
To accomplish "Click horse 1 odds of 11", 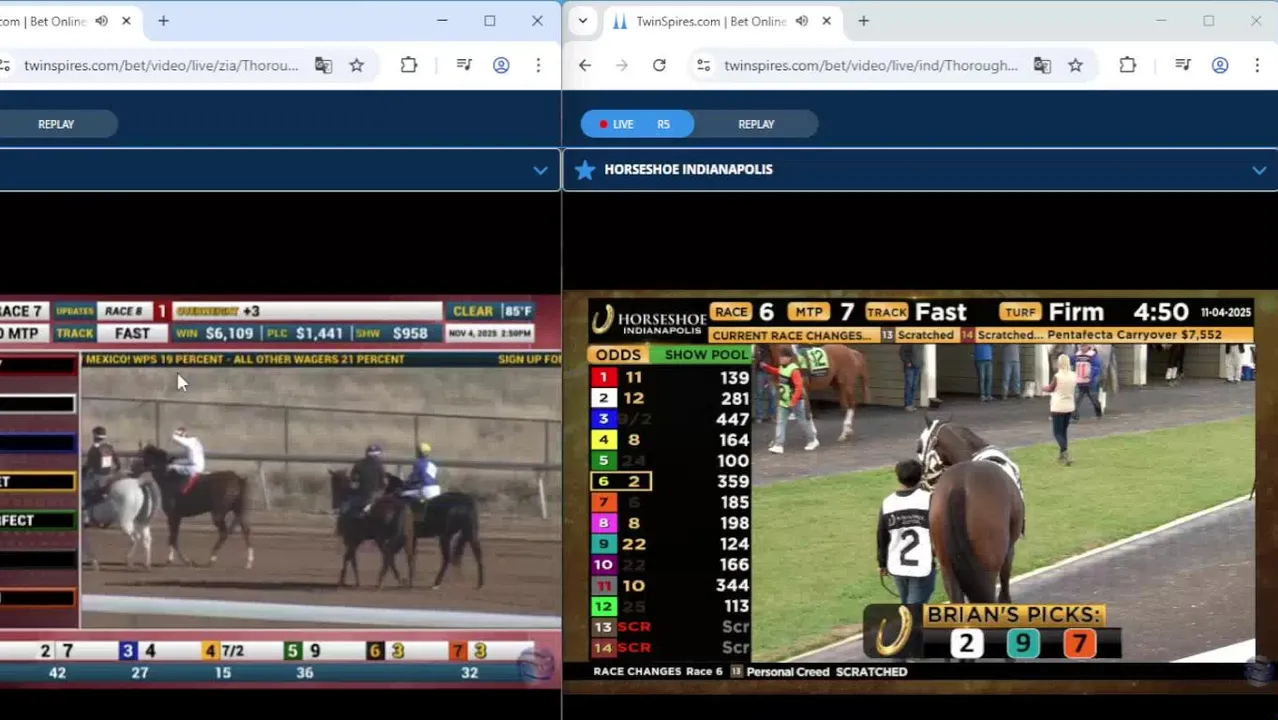I will tap(633, 377).
